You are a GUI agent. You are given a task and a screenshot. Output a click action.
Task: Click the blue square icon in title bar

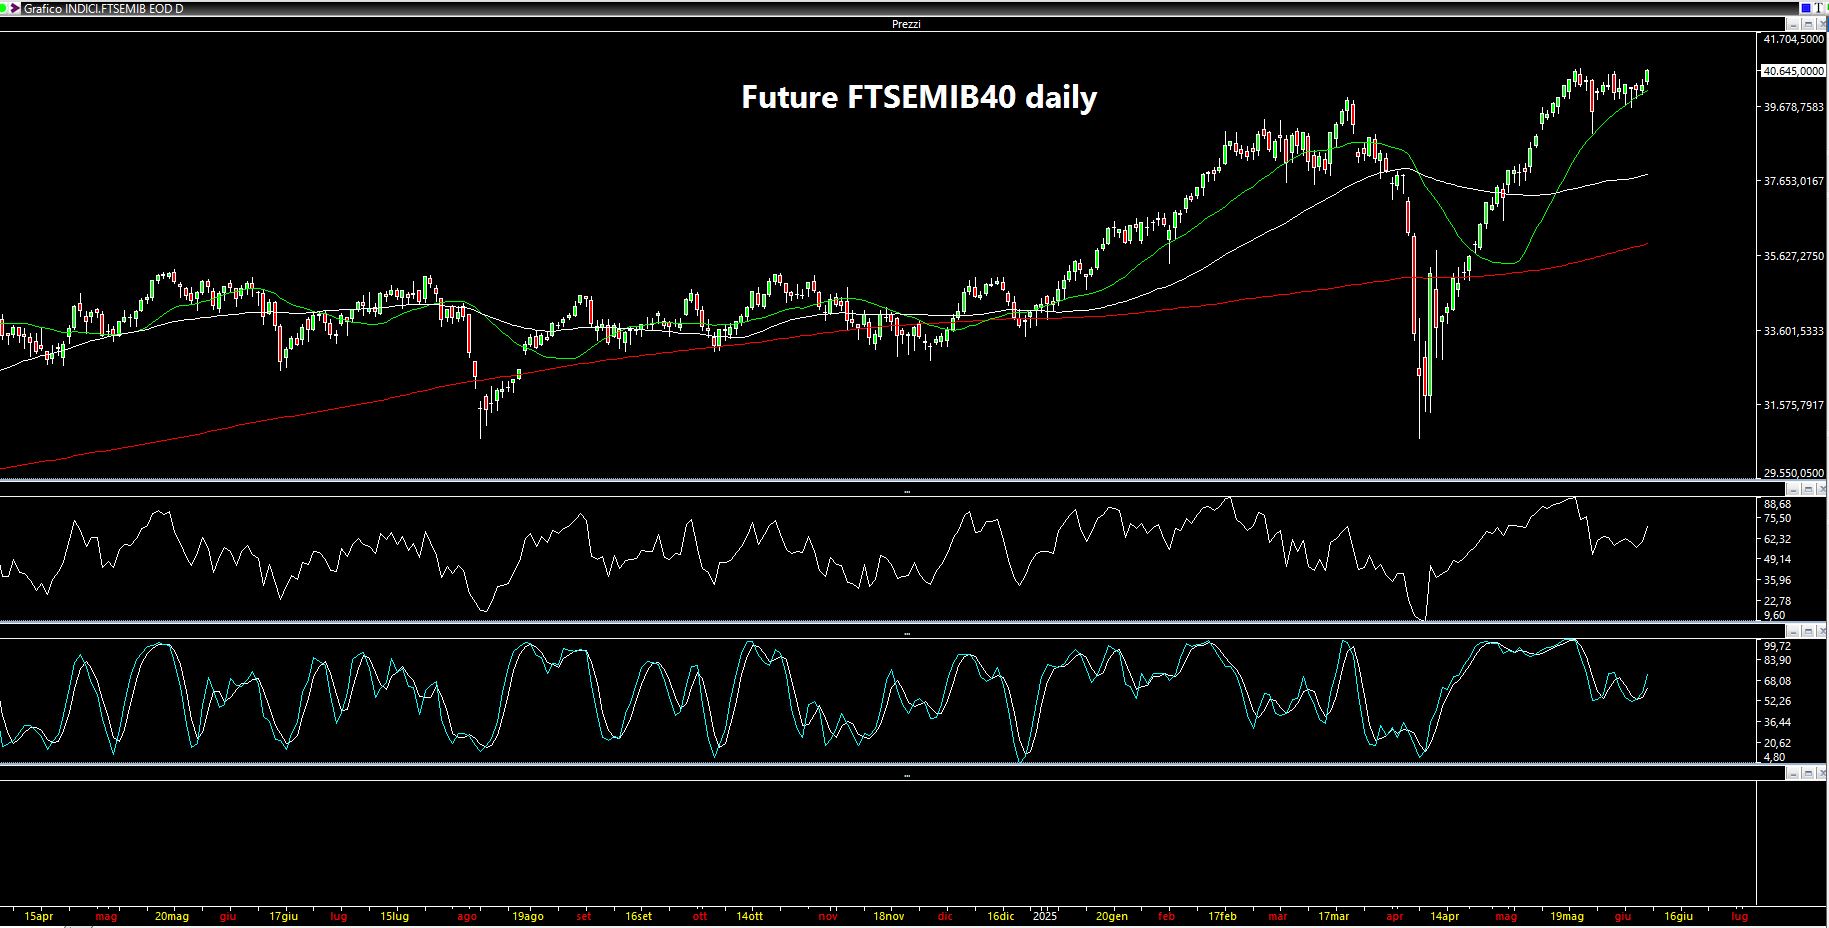1806,8
